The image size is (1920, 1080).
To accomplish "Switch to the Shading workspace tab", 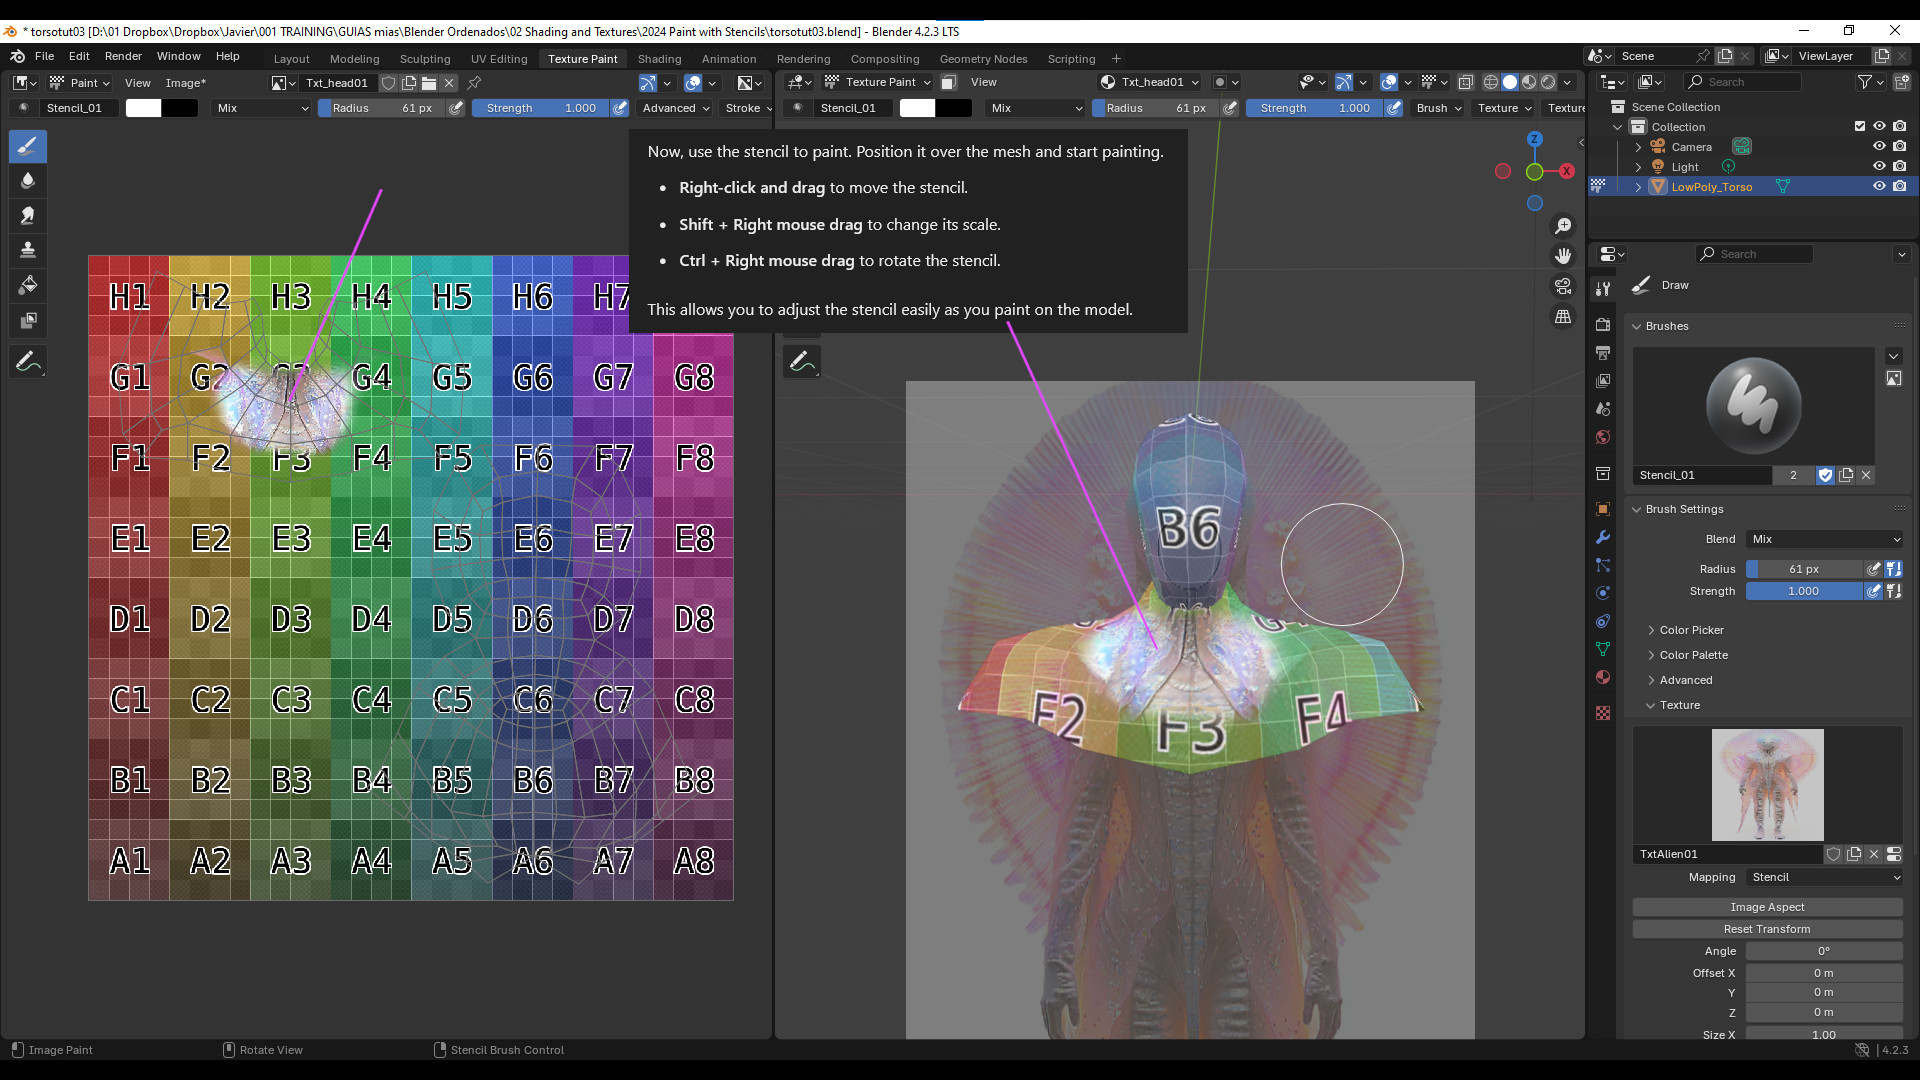I will click(x=660, y=59).
